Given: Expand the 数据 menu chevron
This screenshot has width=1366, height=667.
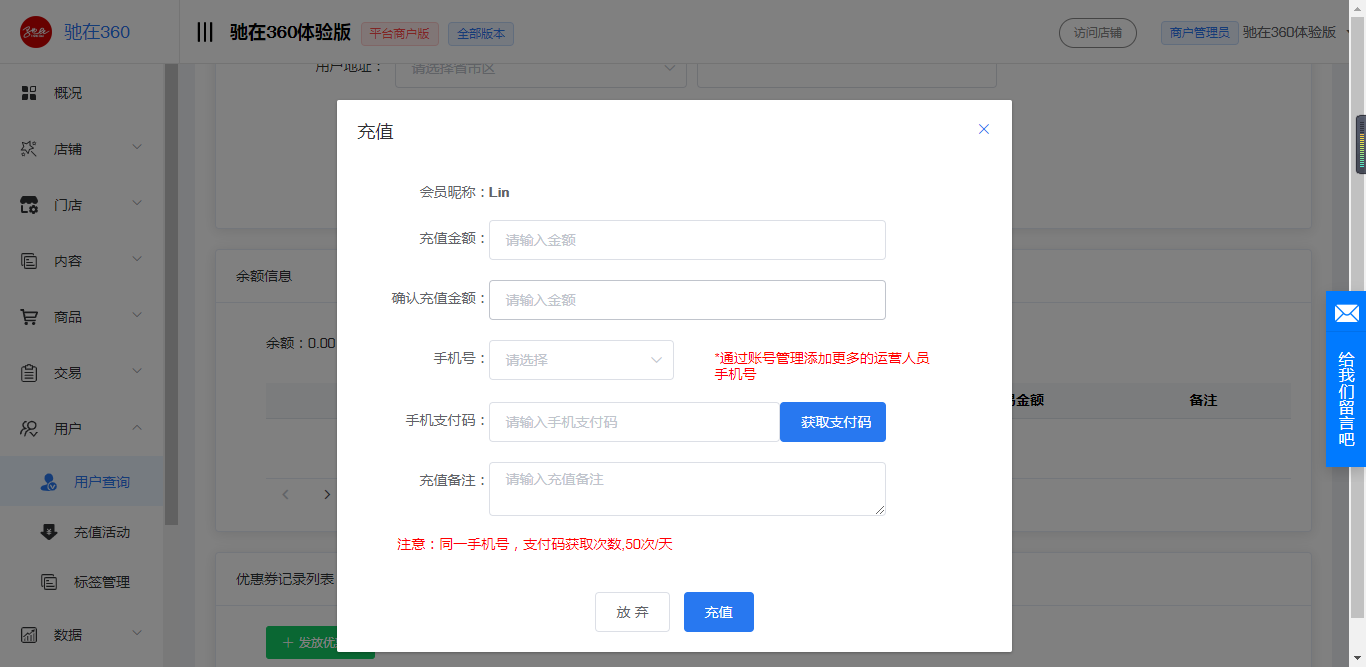Looking at the screenshot, I should 137,634.
